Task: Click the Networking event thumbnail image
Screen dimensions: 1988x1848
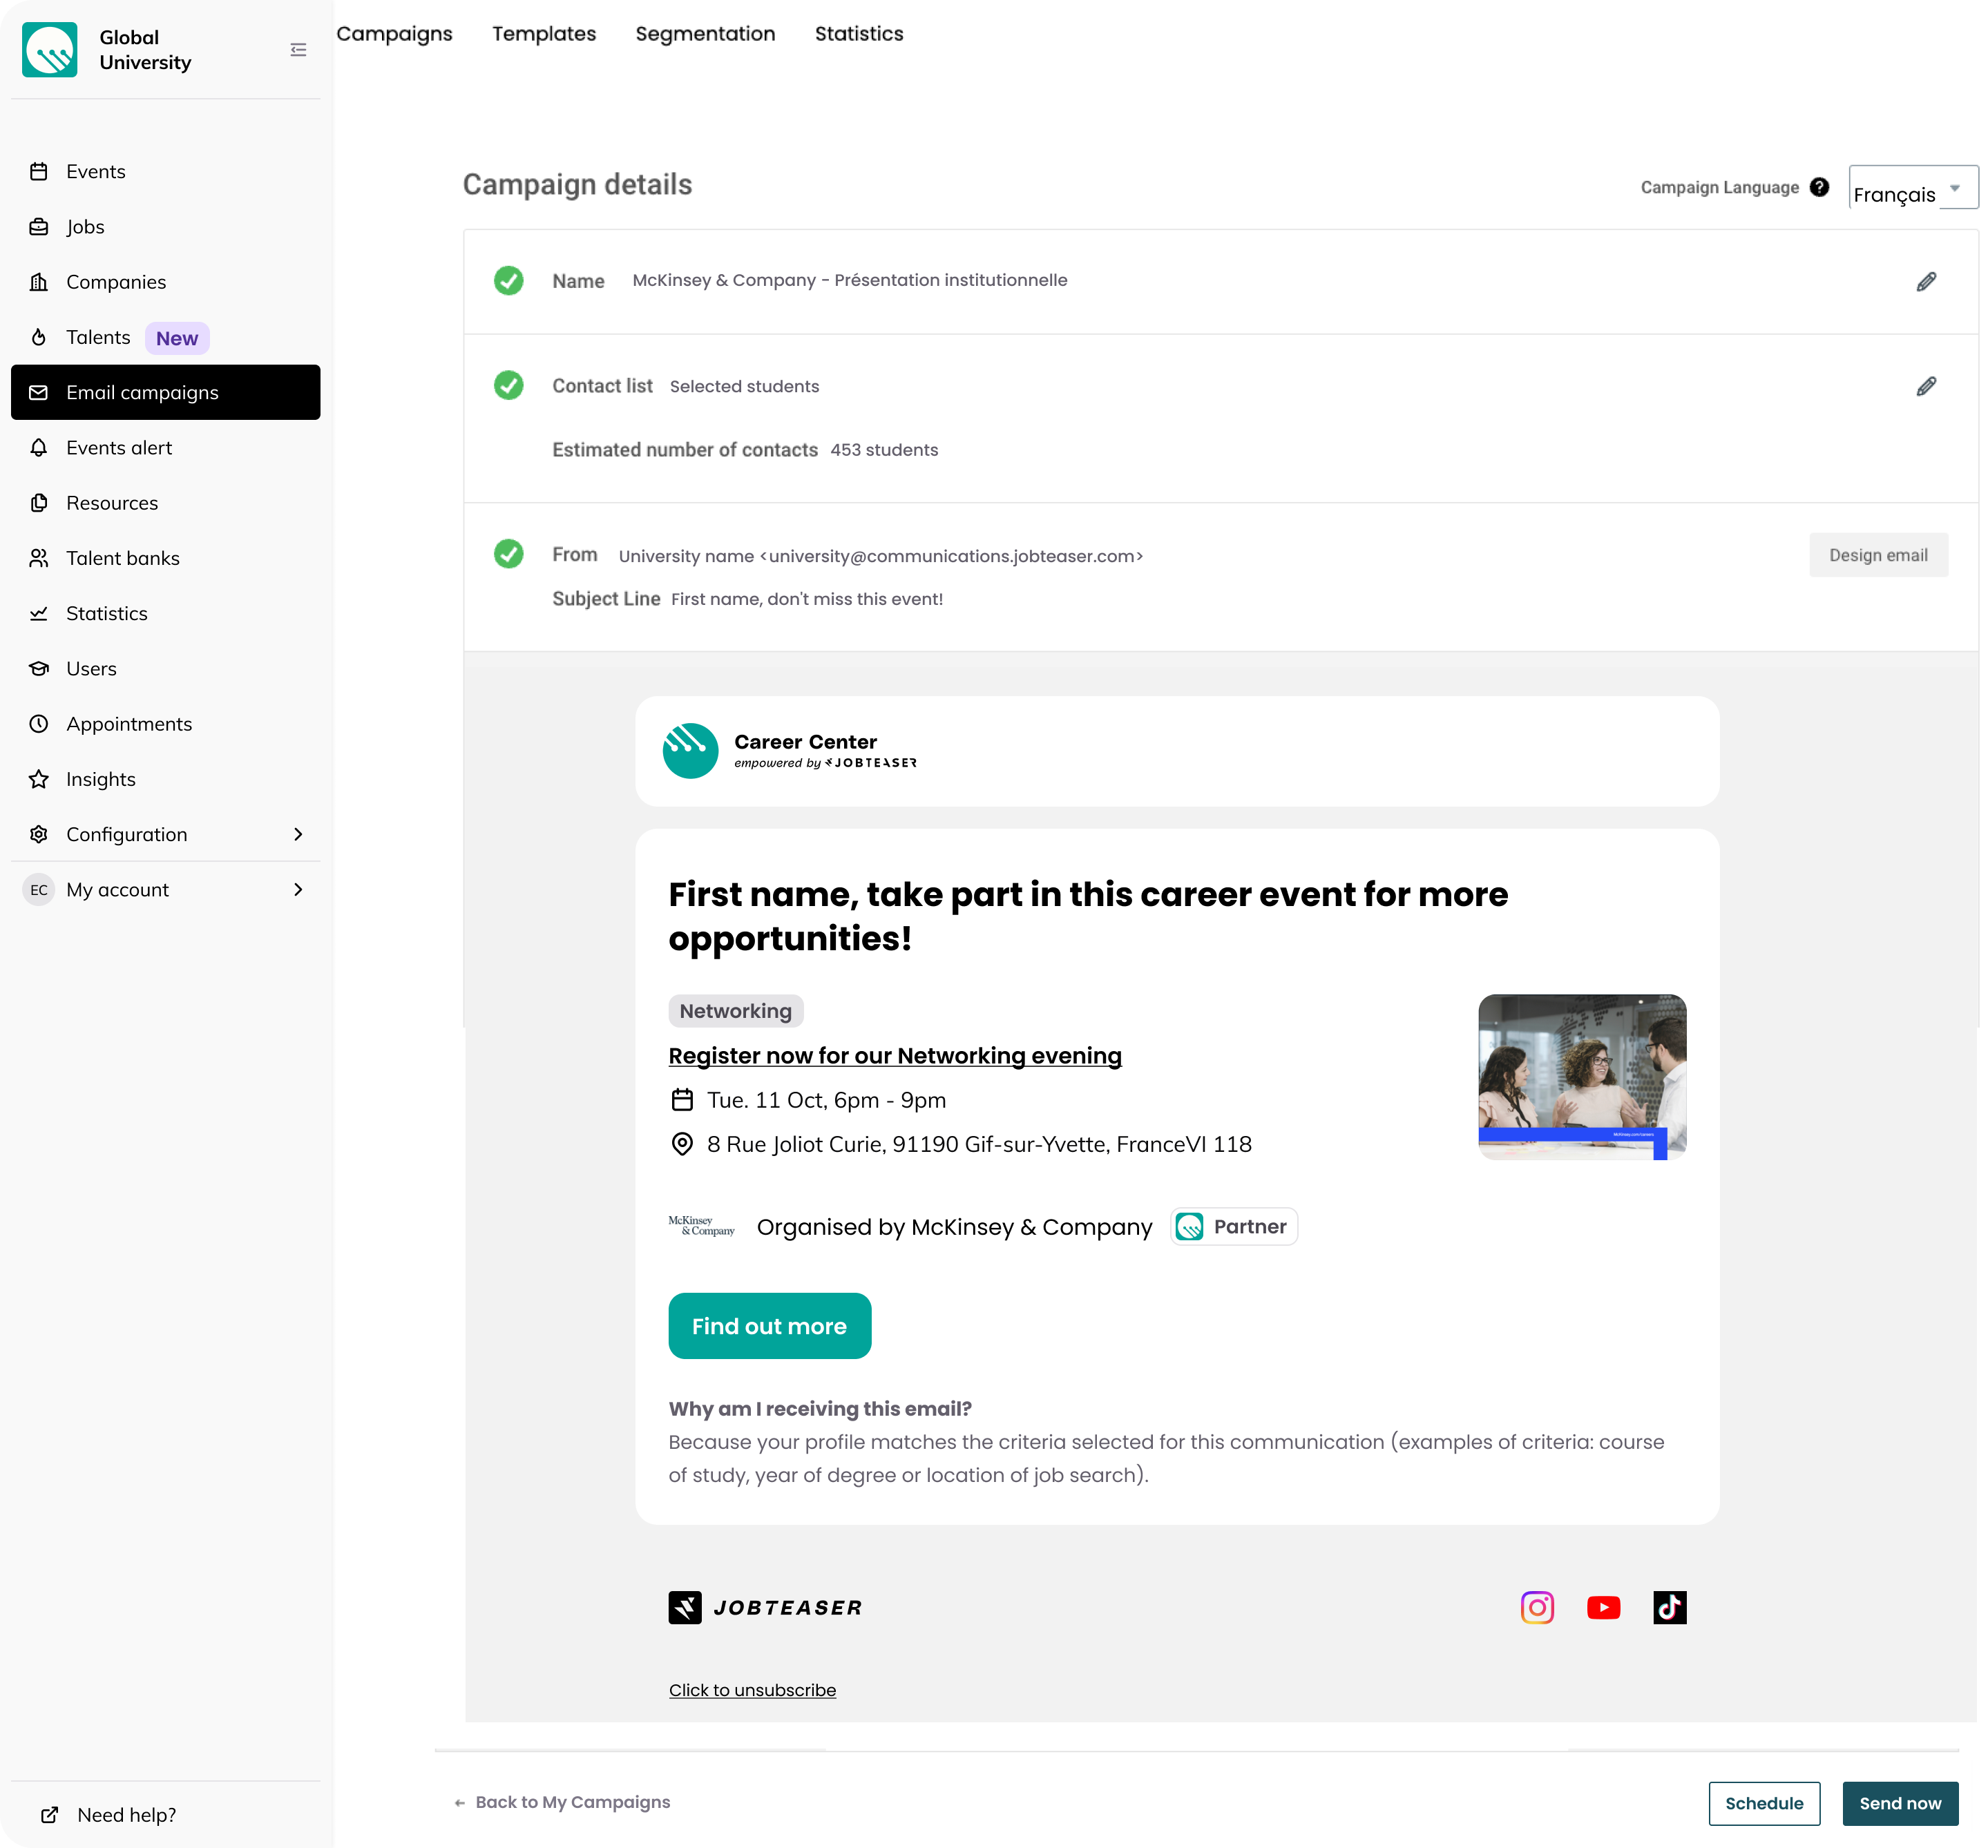Action: click(1581, 1076)
